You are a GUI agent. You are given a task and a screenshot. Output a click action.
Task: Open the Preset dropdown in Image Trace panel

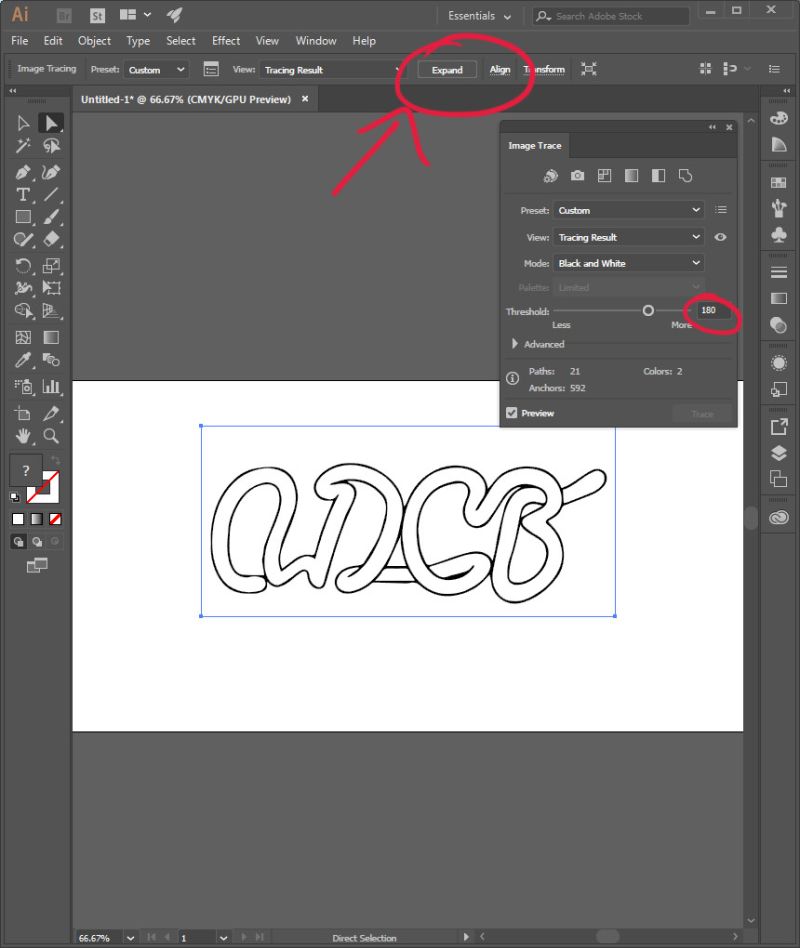[628, 210]
